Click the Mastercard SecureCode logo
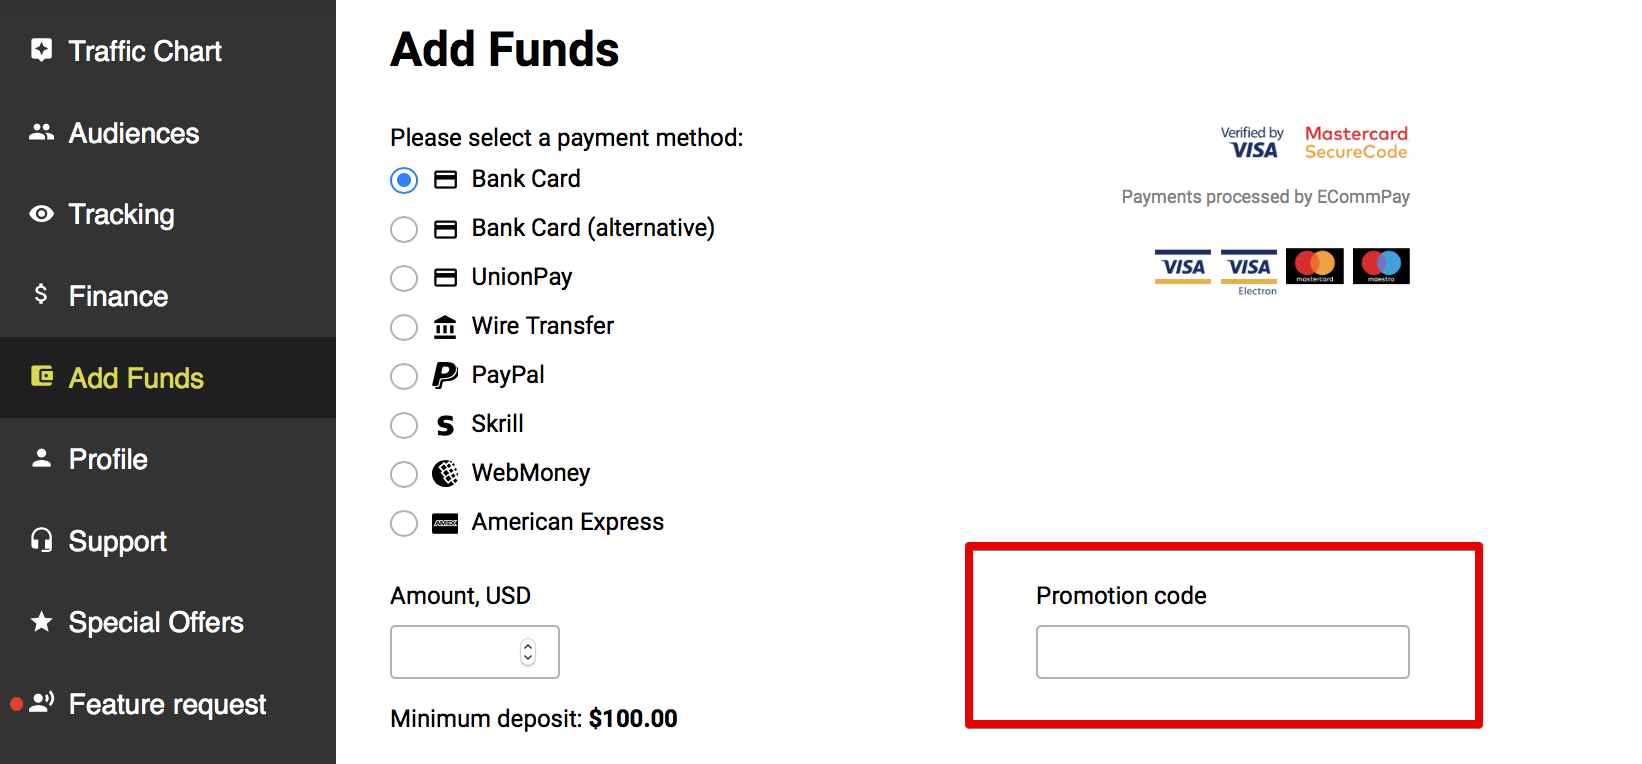 pos(1356,142)
